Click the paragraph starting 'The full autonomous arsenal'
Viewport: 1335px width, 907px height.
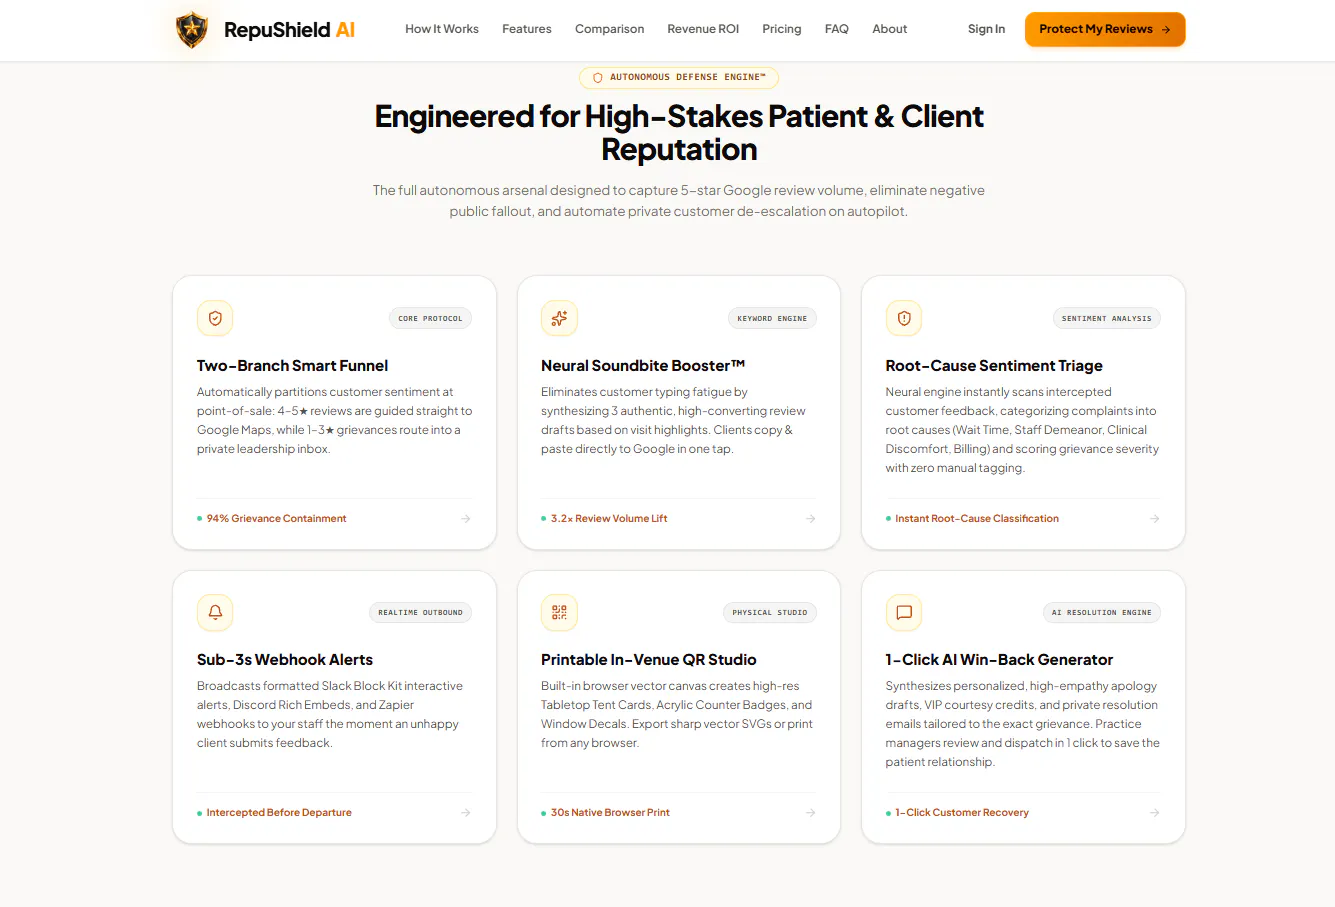click(679, 201)
